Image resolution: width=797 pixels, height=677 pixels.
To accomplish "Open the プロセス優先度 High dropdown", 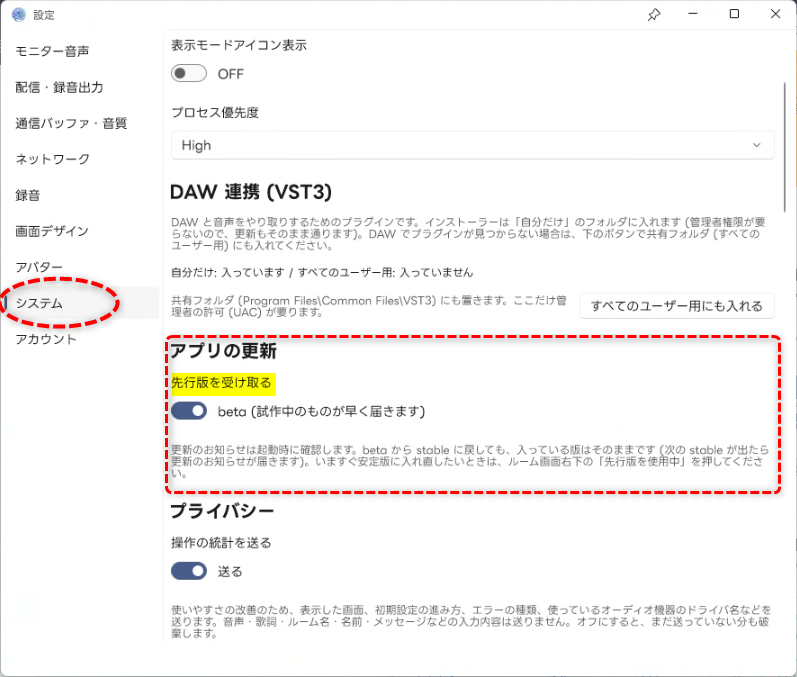I will tap(472, 145).
